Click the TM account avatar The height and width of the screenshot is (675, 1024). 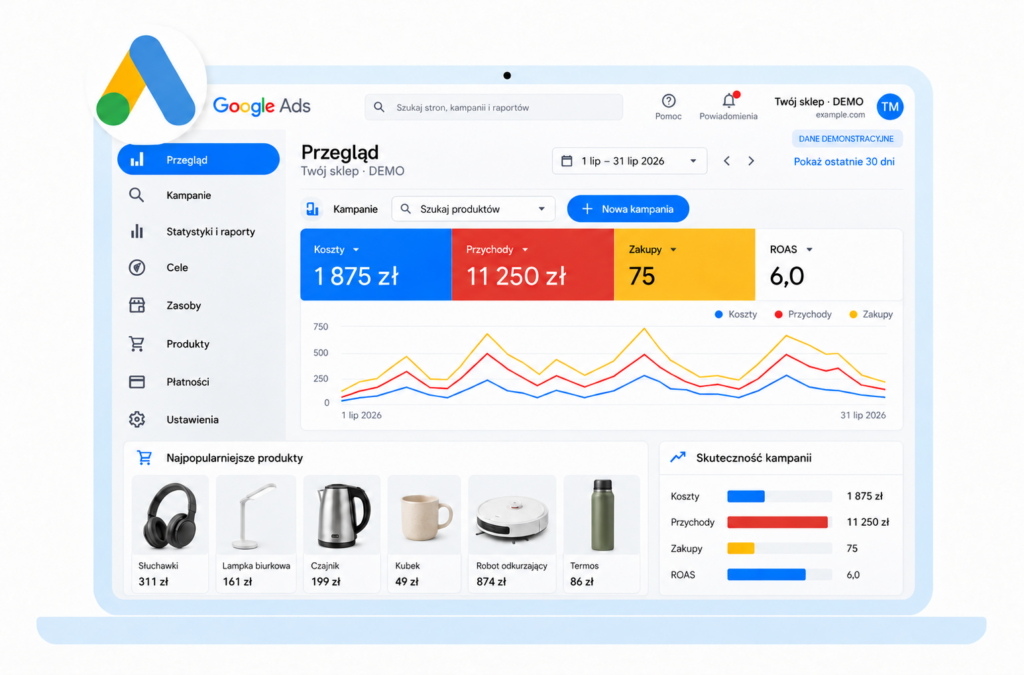(889, 106)
